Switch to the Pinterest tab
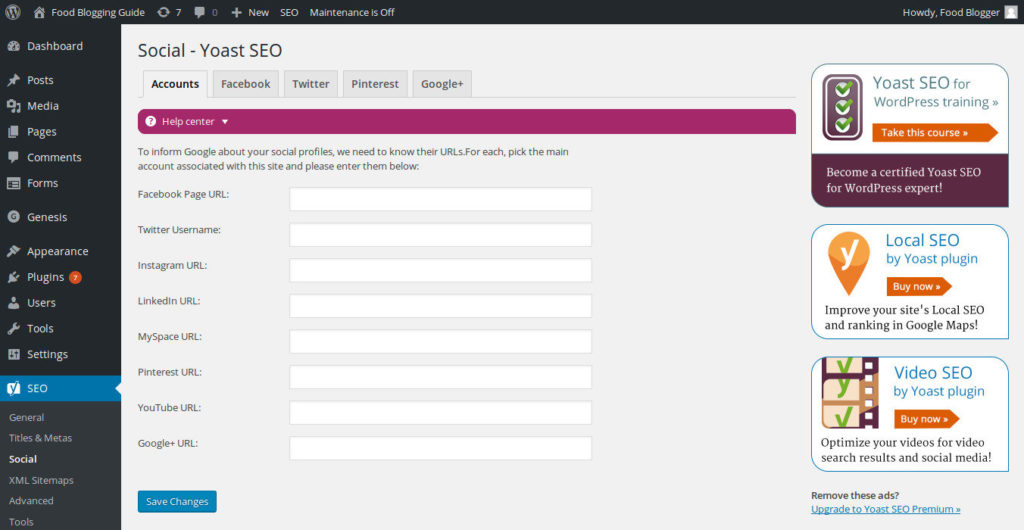 [375, 84]
